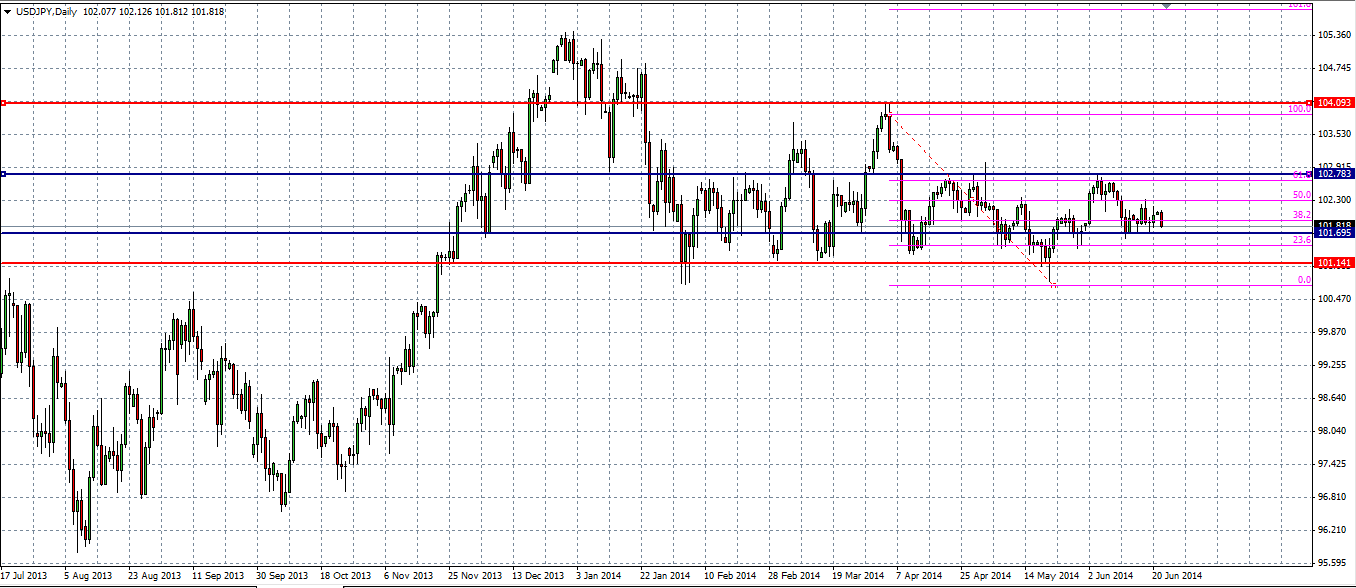Click the 18 Oct 2013 date label
Image resolution: width=1356 pixels, height=588 pixels.
[344, 577]
